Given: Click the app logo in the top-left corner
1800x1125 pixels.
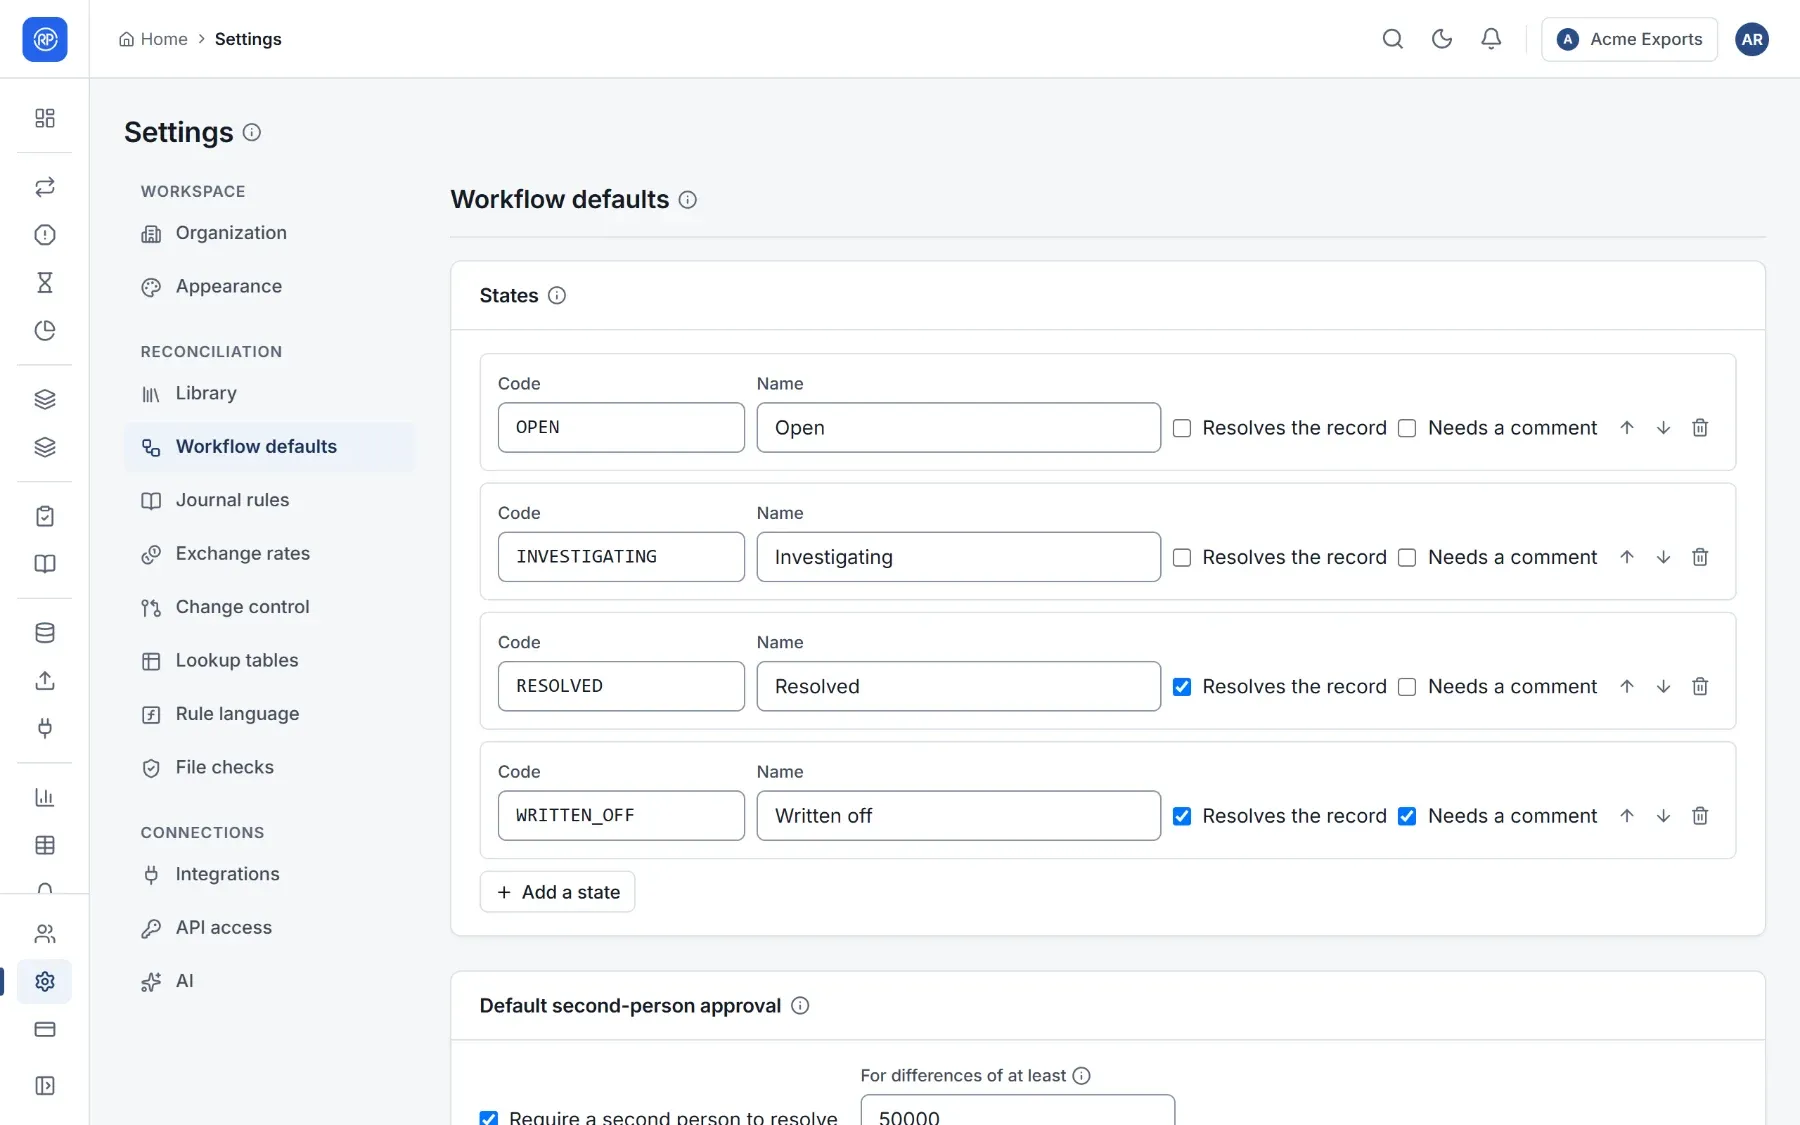Looking at the screenshot, I should point(45,39).
